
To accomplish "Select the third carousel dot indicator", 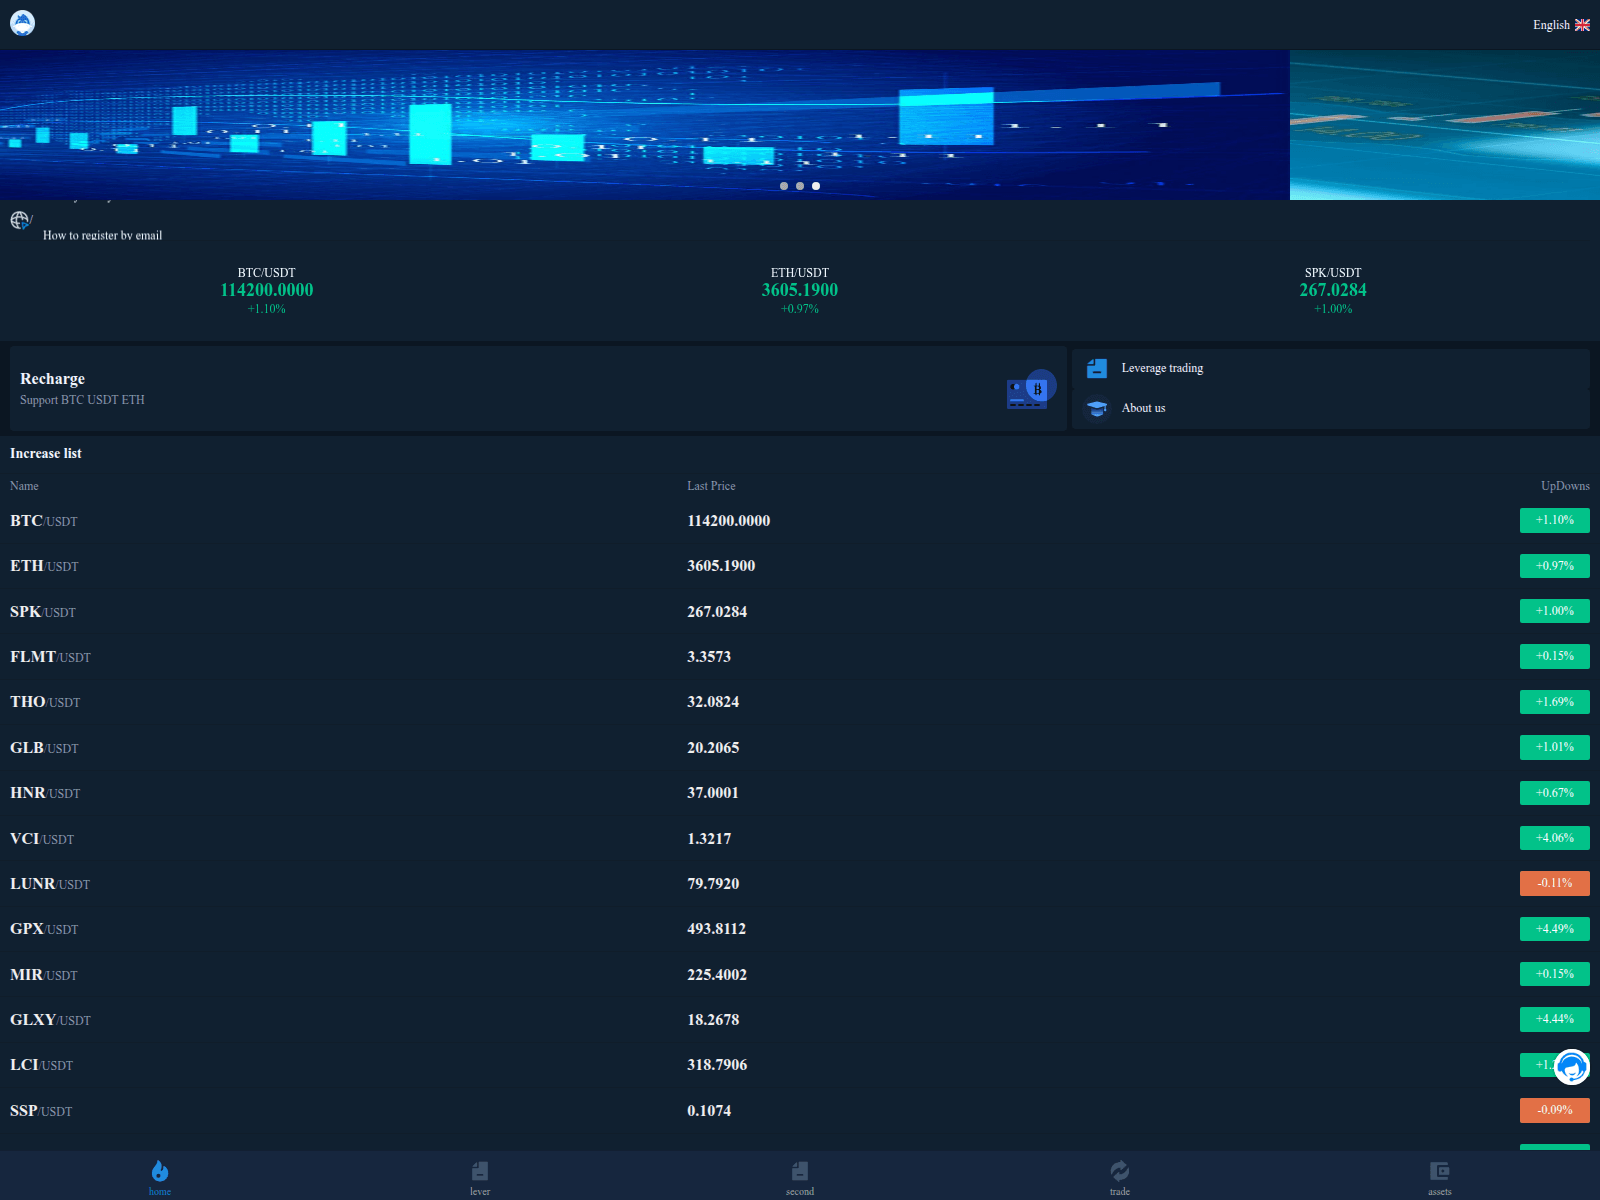I will [816, 186].
